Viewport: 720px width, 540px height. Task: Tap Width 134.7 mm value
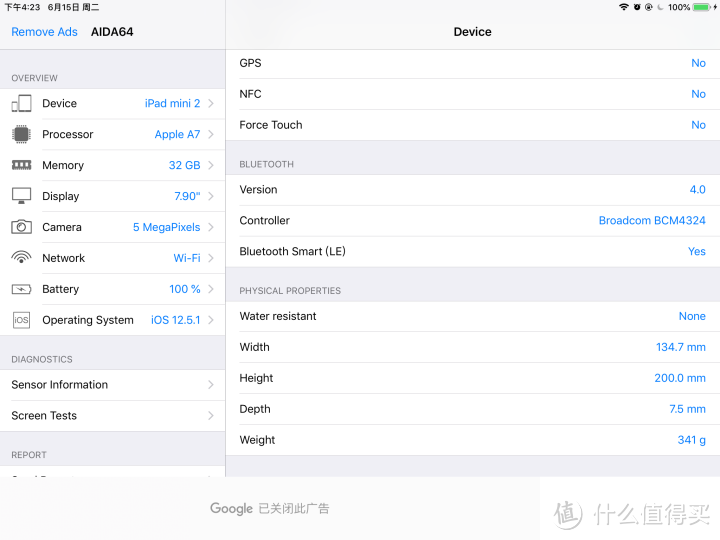click(681, 347)
